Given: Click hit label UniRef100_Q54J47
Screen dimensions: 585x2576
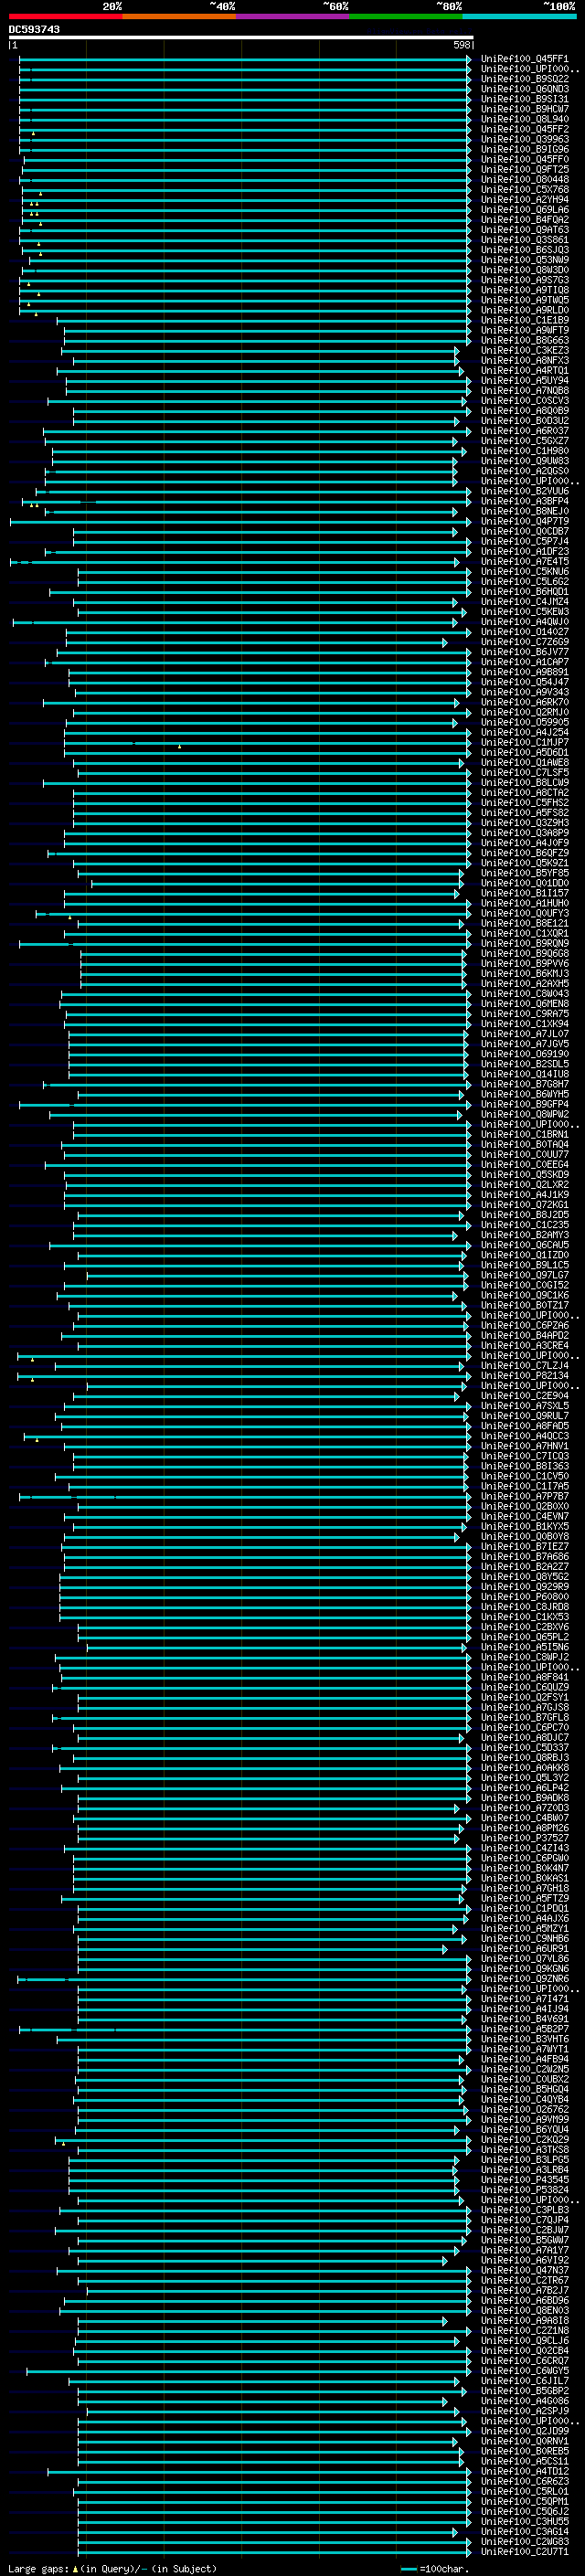Looking at the screenshot, I should click(x=524, y=682).
